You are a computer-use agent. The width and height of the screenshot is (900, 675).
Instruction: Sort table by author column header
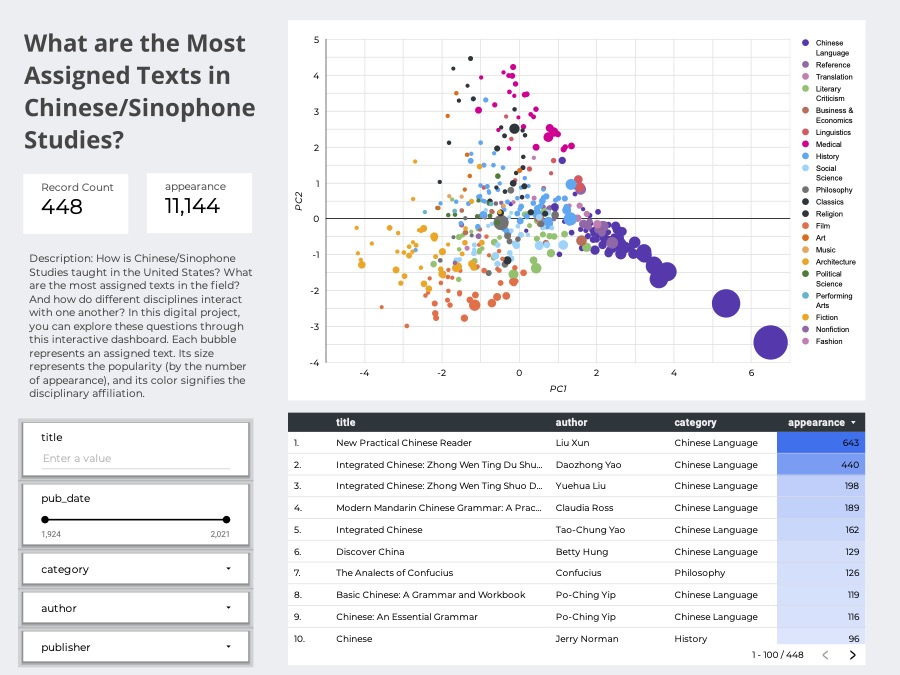[572, 423]
